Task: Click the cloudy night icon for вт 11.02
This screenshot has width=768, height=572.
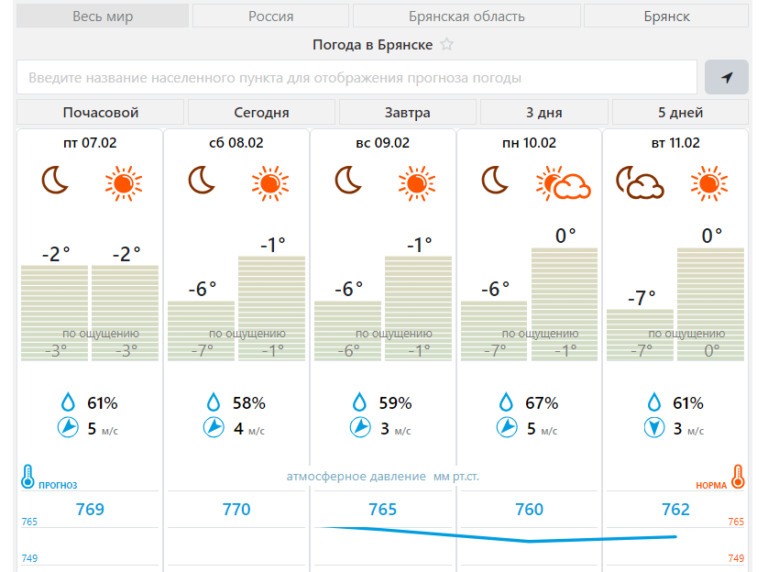Action: pyautogui.click(x=640, y=184)
